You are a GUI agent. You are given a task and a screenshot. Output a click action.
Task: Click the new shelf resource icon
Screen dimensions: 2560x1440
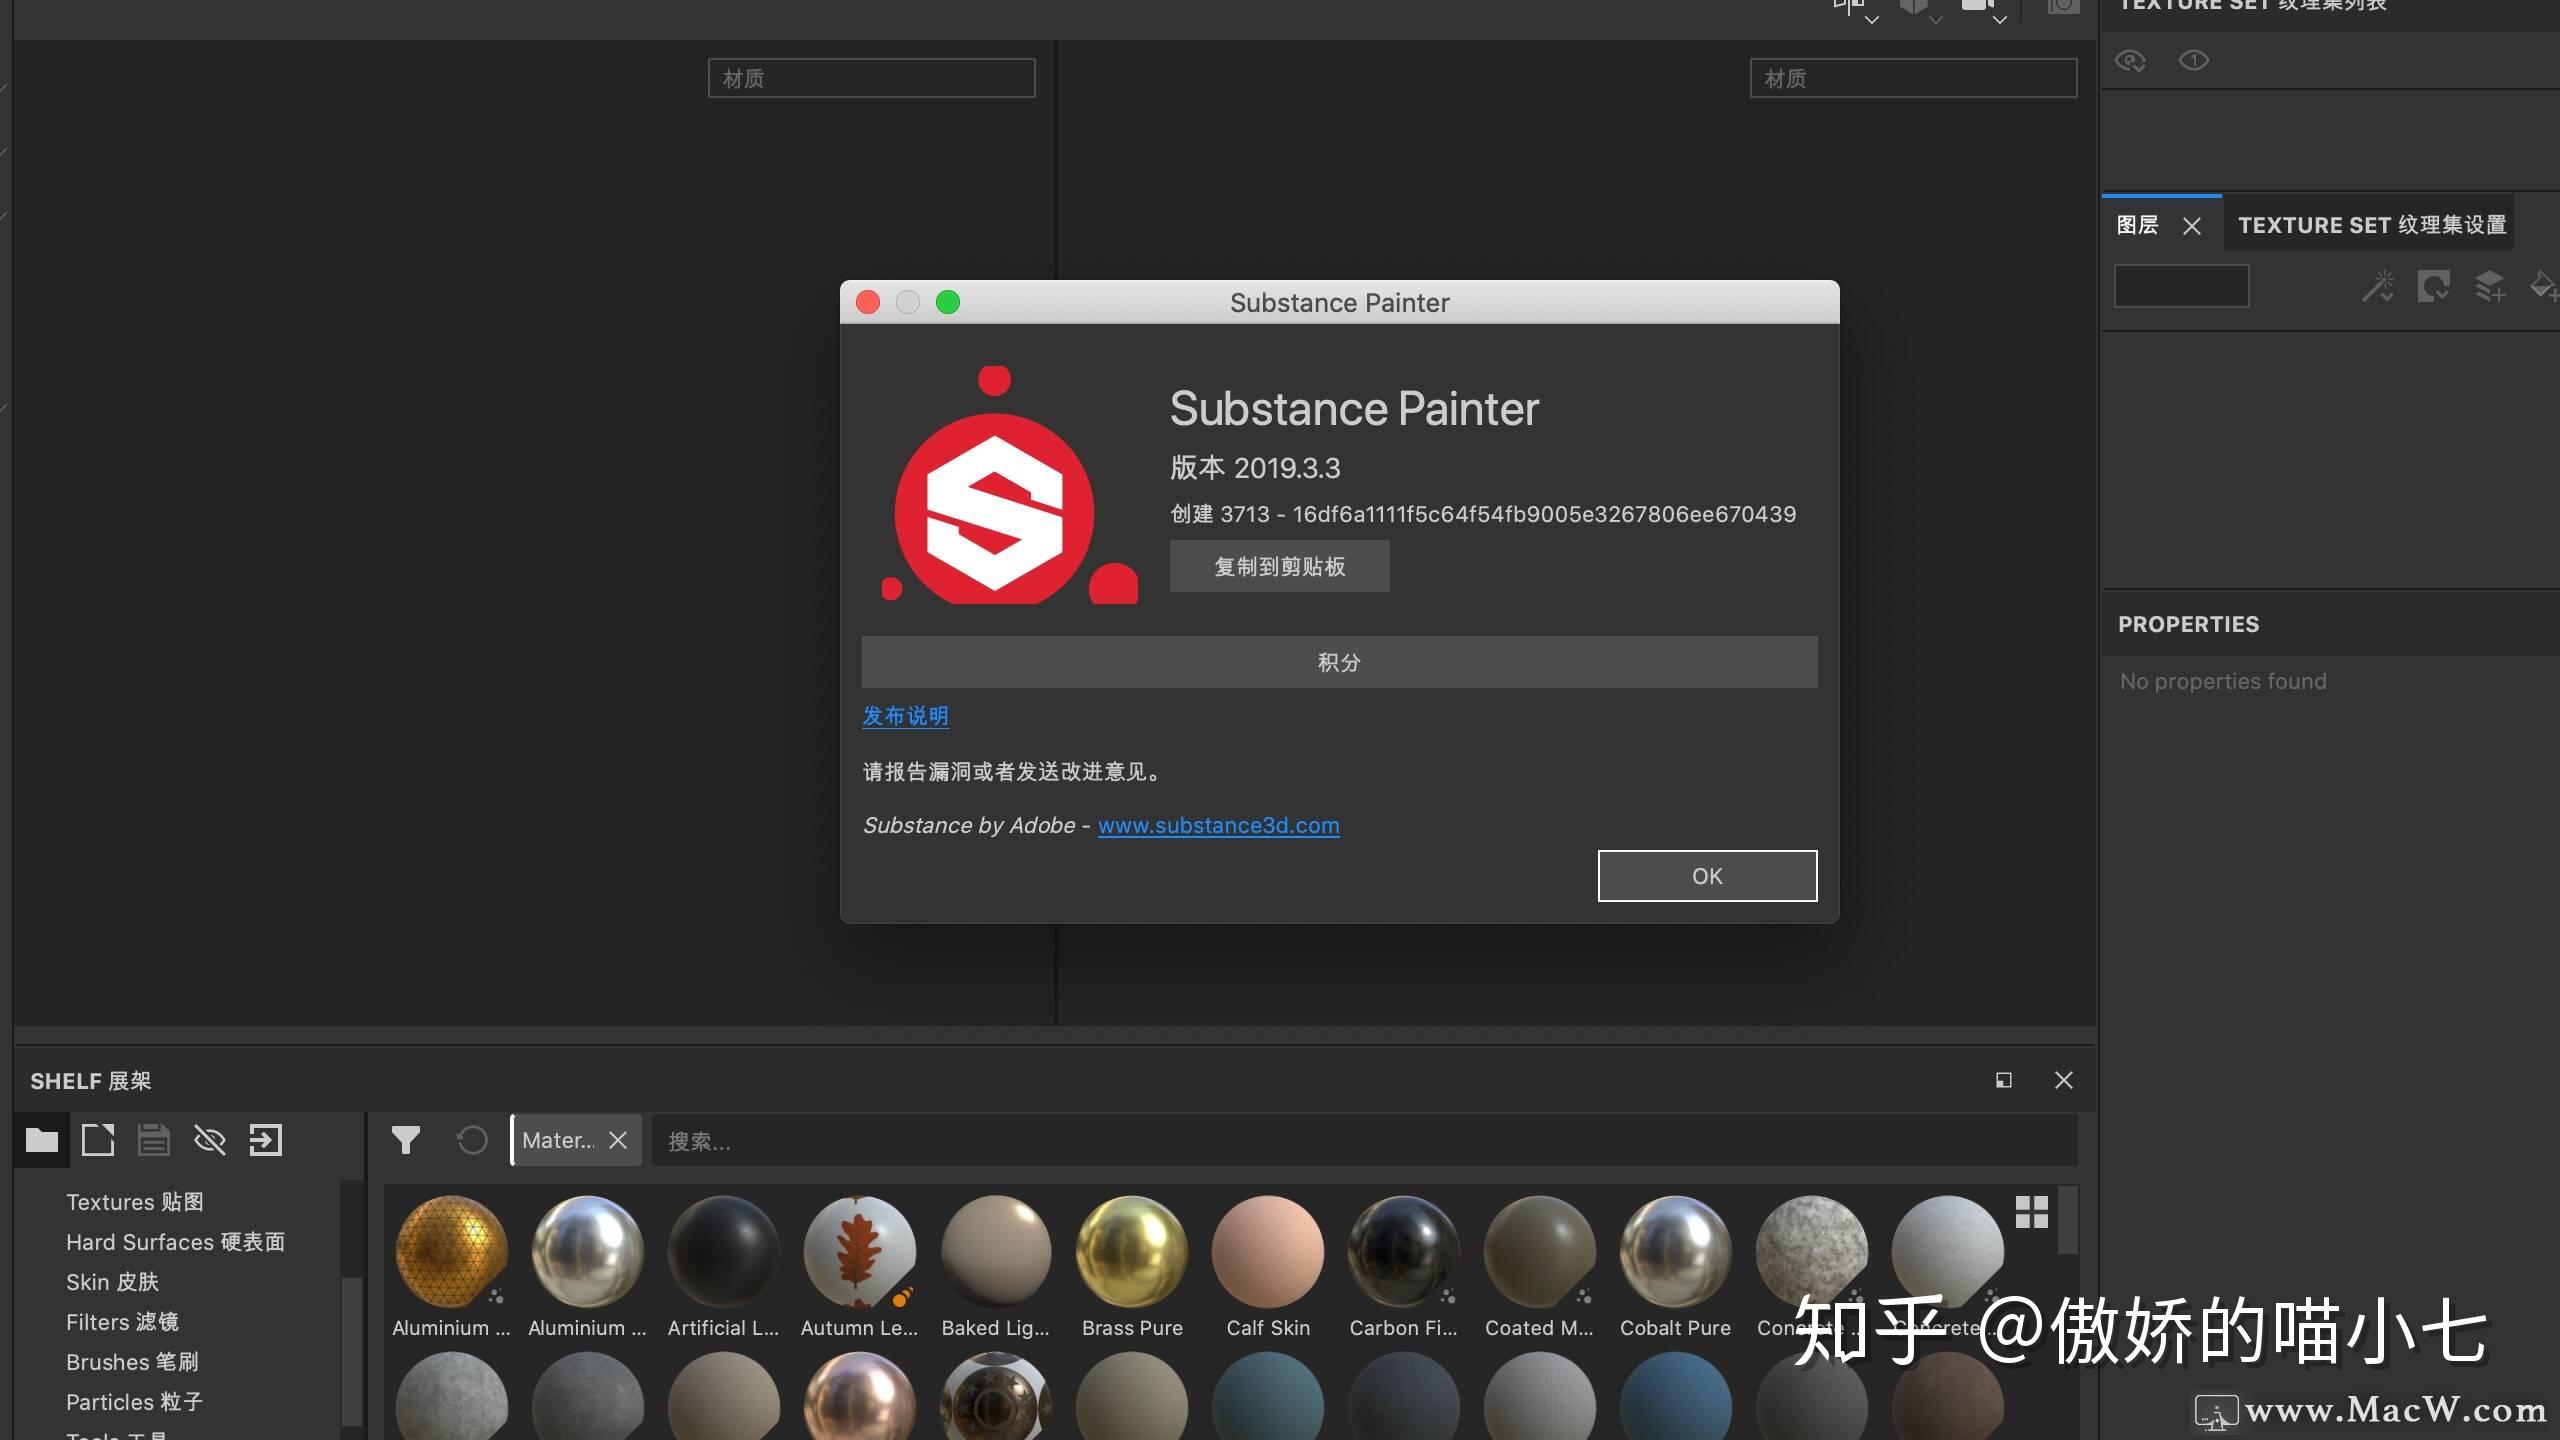click(97, 1140)
